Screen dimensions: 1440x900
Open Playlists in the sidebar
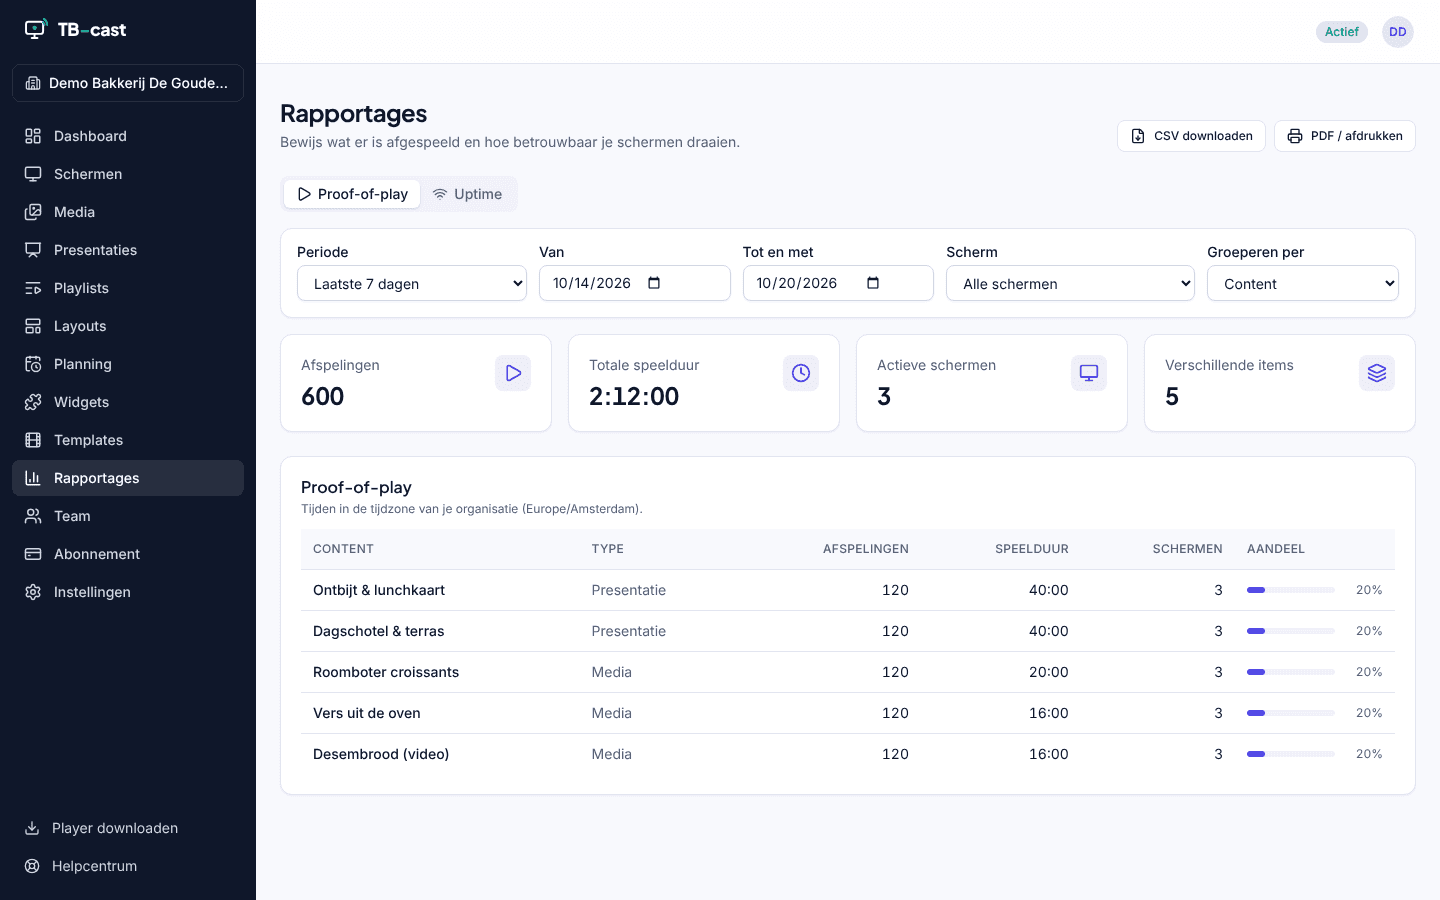pos(128,288)
